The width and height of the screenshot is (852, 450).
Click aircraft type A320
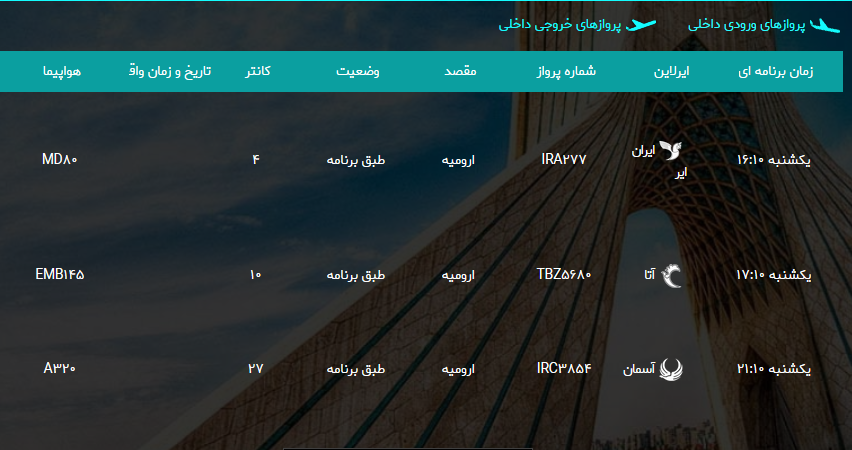point(60,368)
